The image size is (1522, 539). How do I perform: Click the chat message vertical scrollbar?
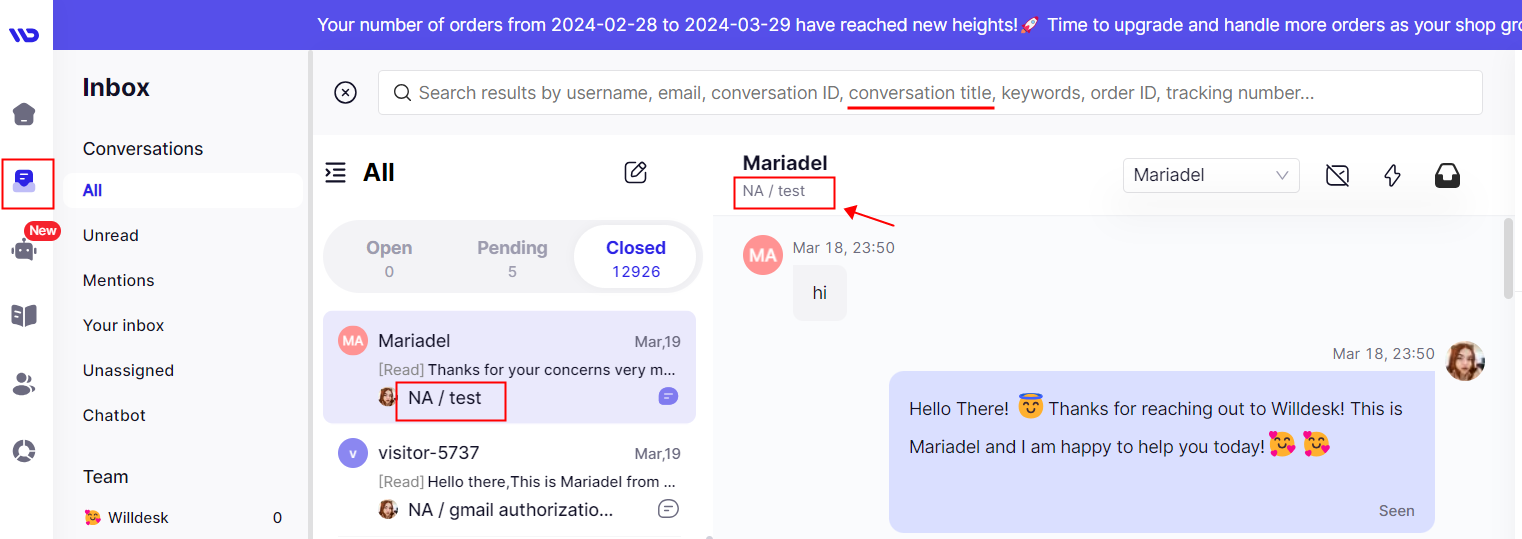tap(1508, 258)
